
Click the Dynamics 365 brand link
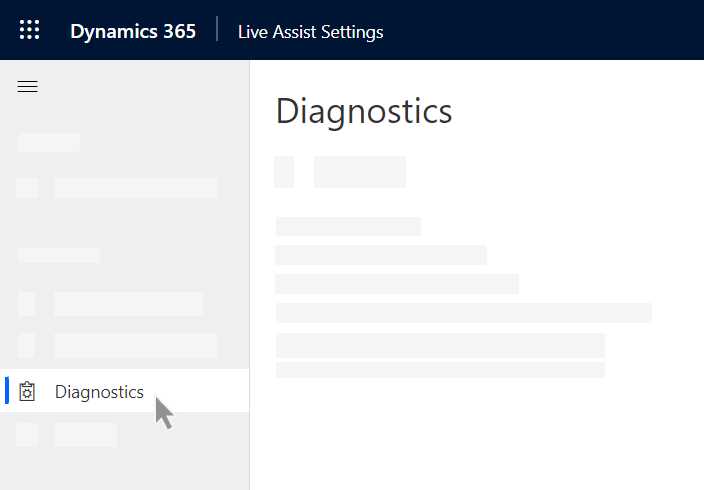pos(133,31)
